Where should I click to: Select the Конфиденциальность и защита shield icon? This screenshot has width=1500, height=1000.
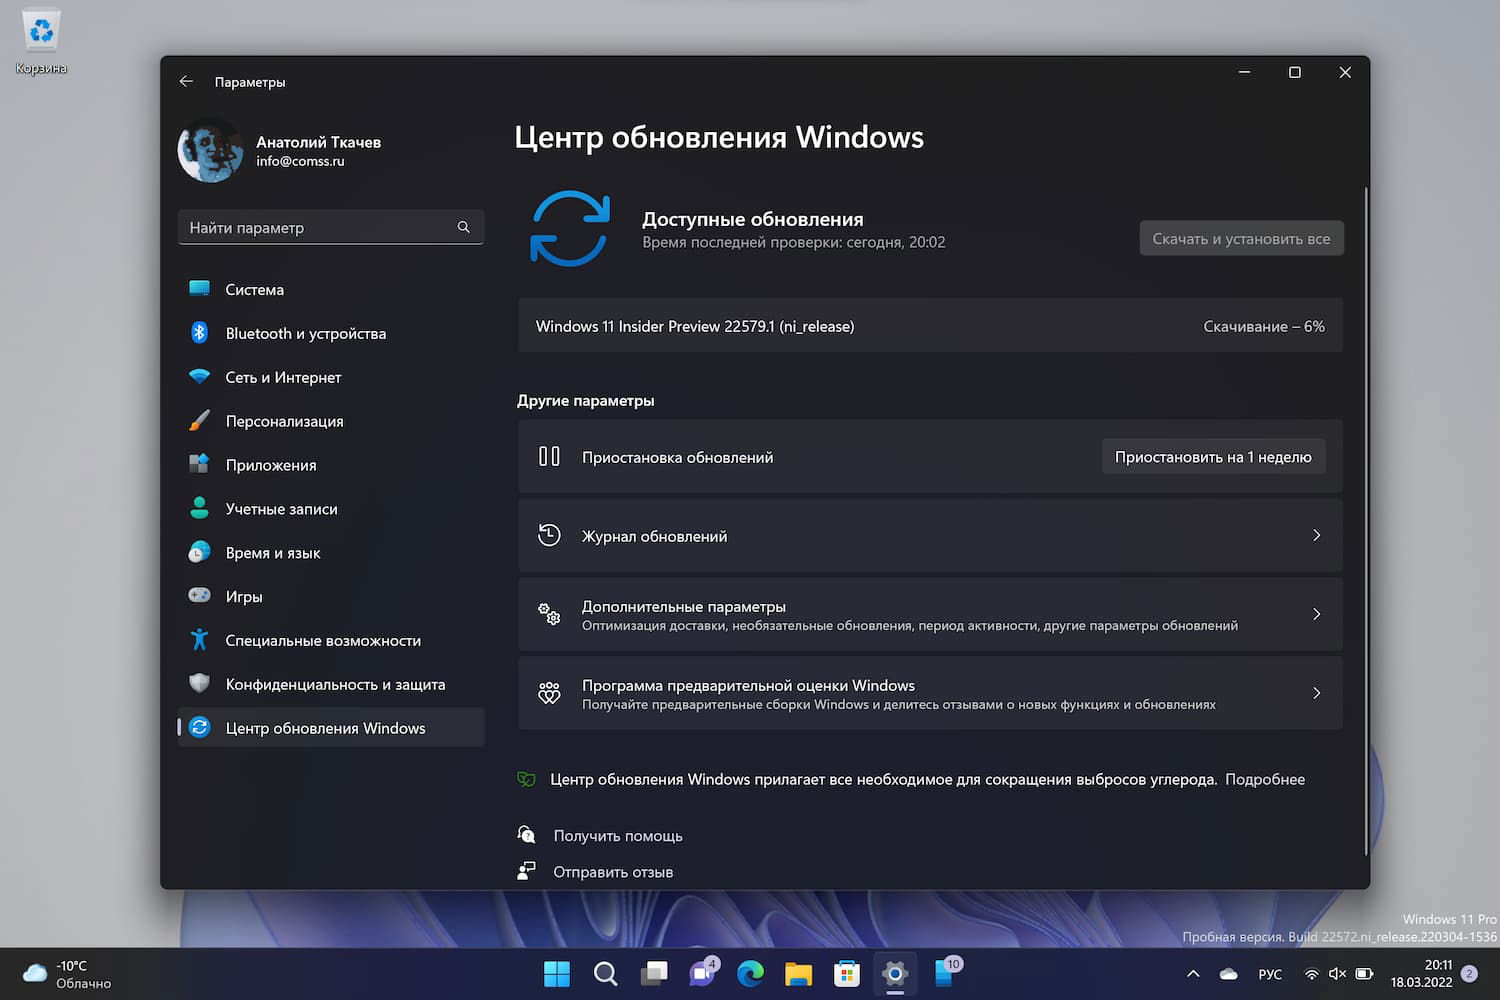(x=199, y=684)
